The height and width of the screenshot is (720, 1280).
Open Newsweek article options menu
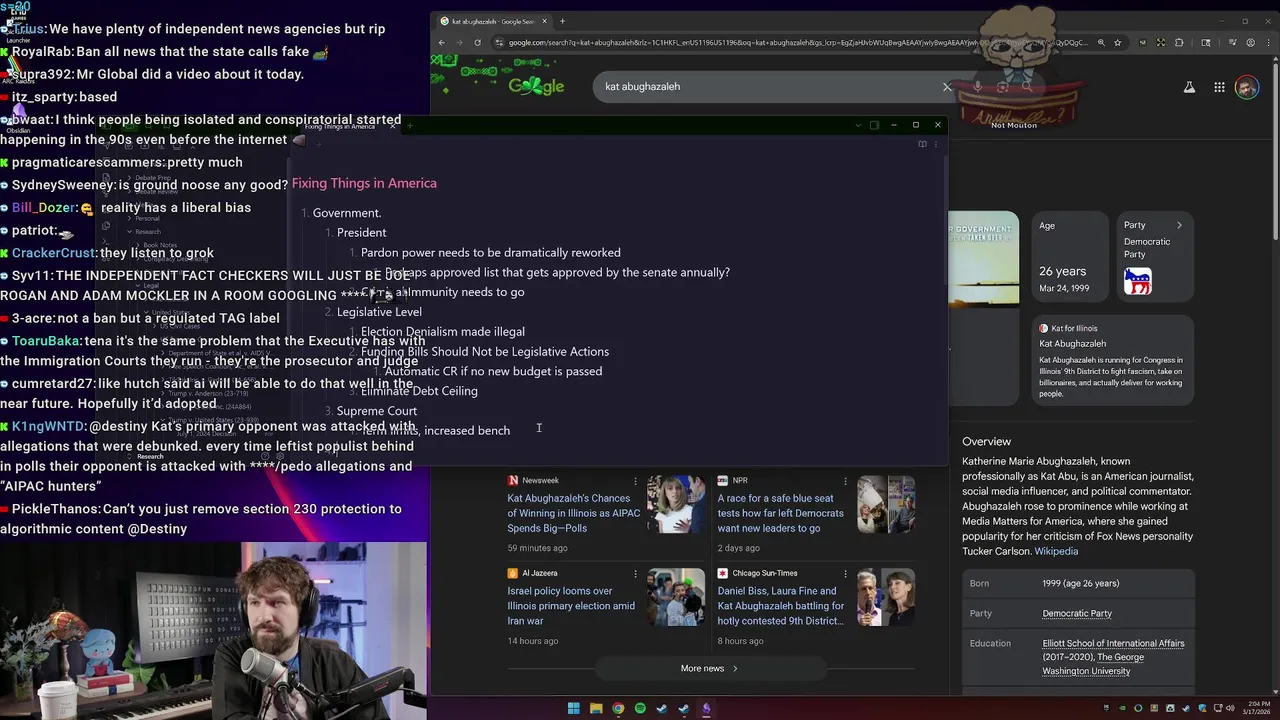635,481
